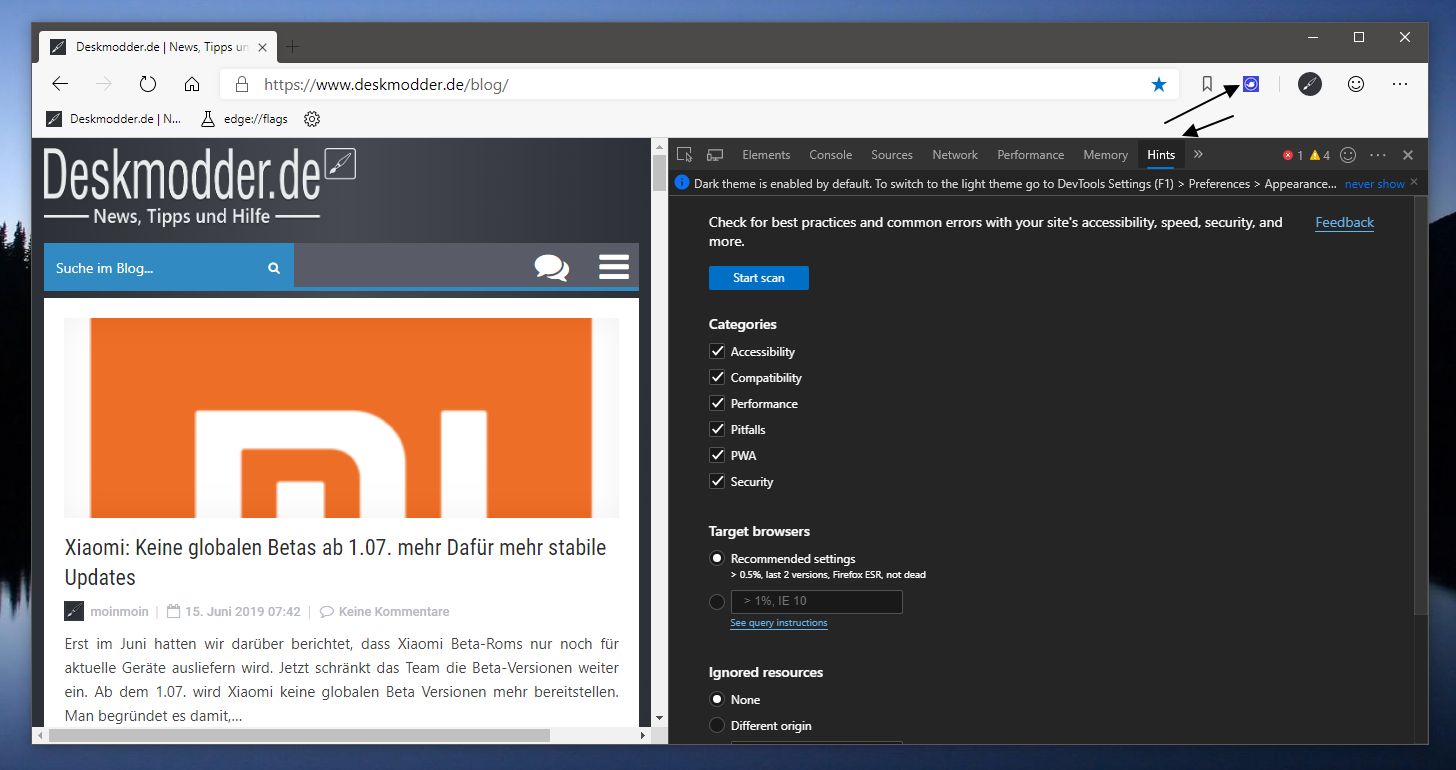Viewport: 1456px width, 770px height.
Task: Open the website hamburger menu
Action: click(614, 267)
